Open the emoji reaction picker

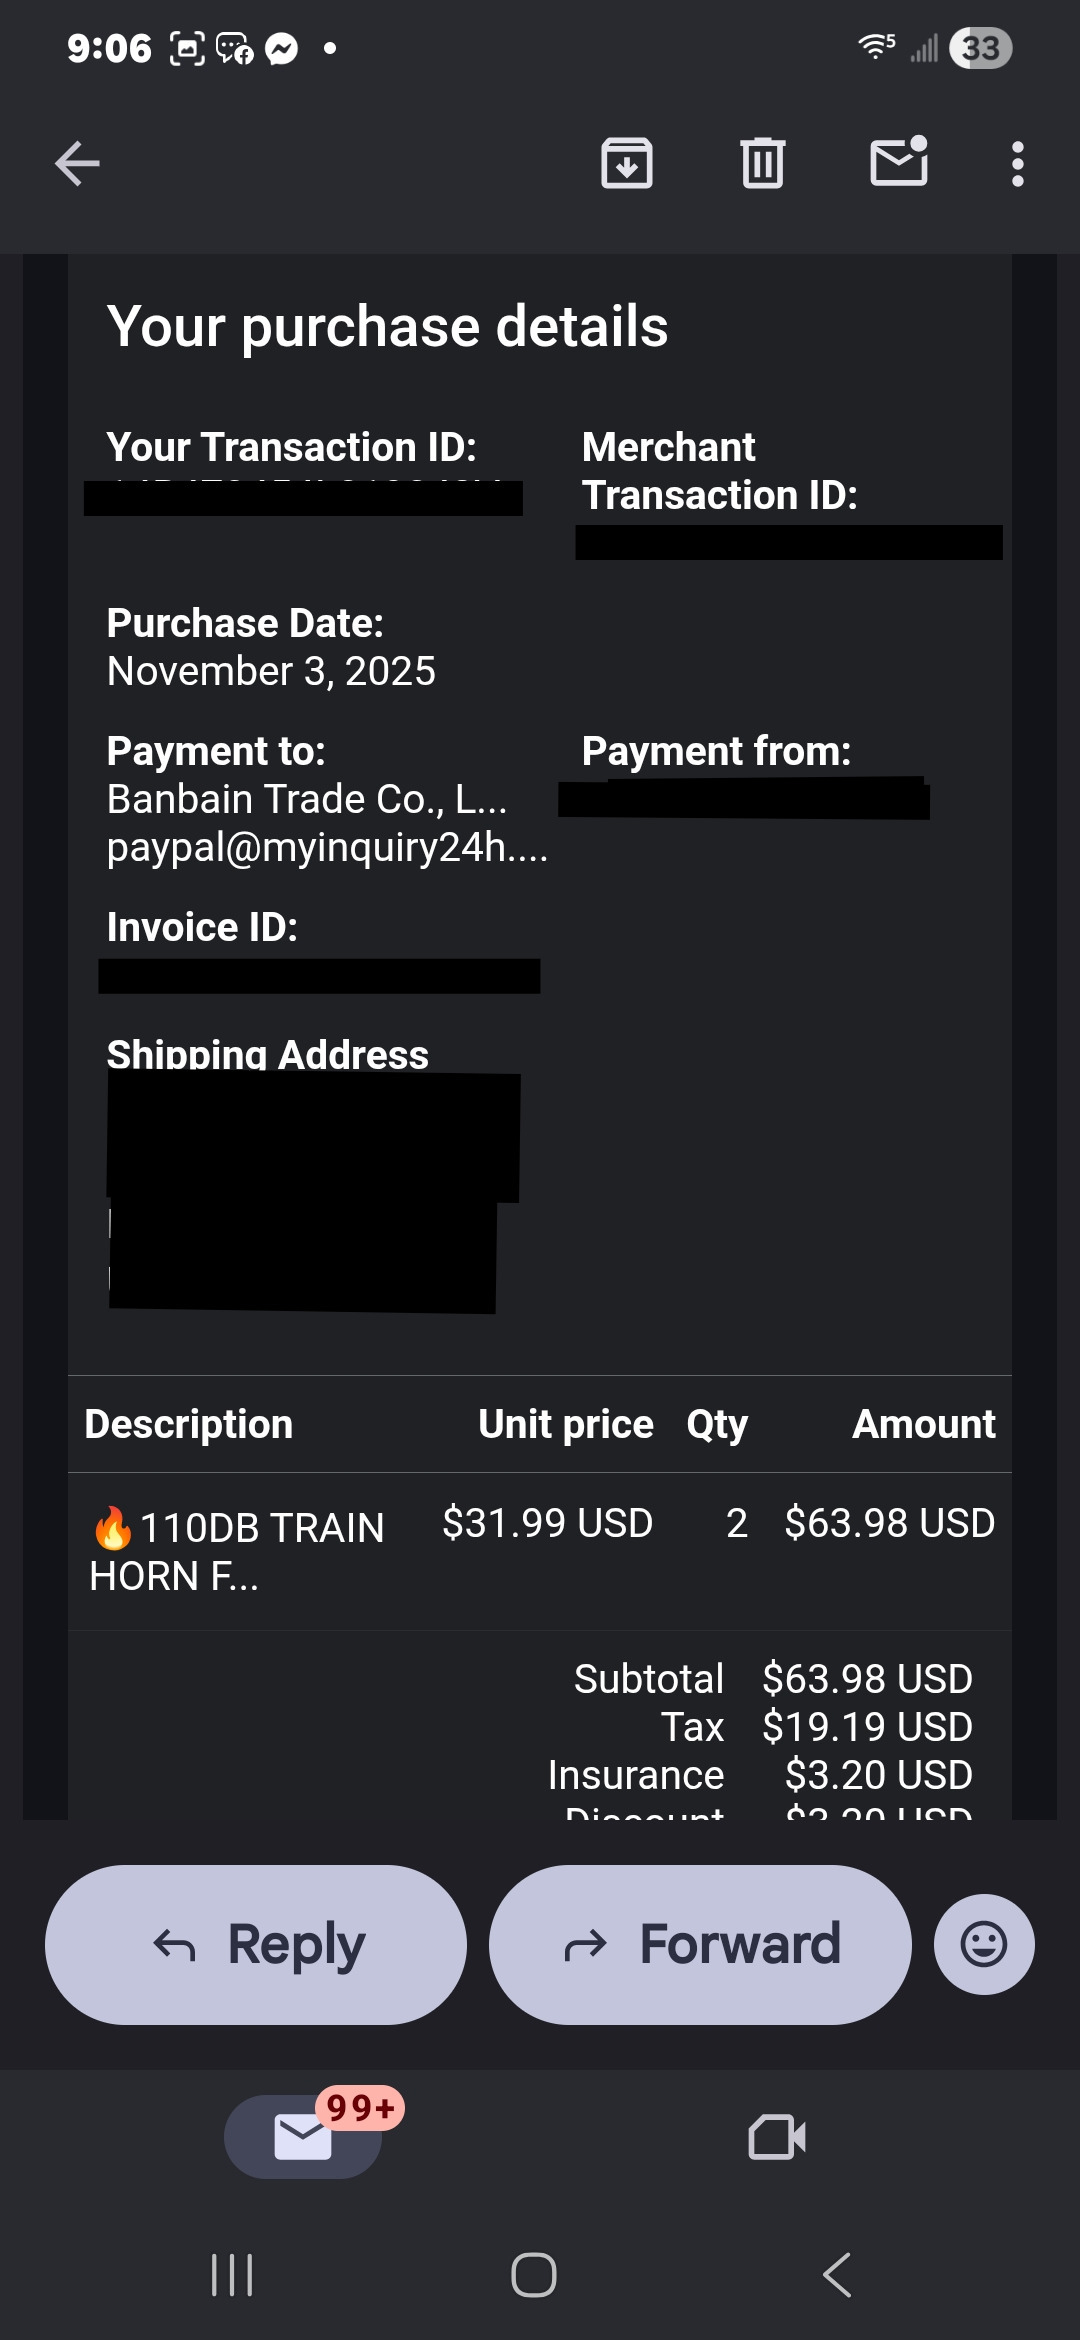984,1945
